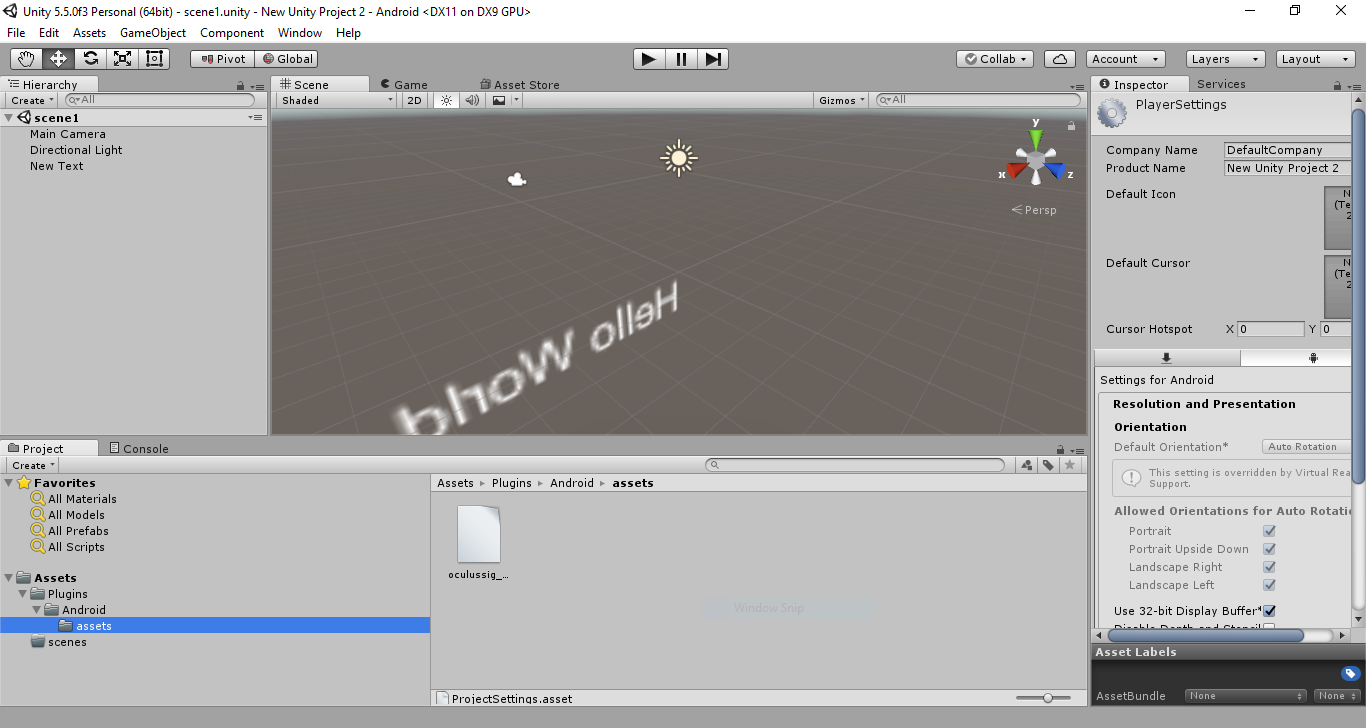Save search star icon in Project
The width and height of the screenshot is (1366, 728).
tap(1070, 465)
